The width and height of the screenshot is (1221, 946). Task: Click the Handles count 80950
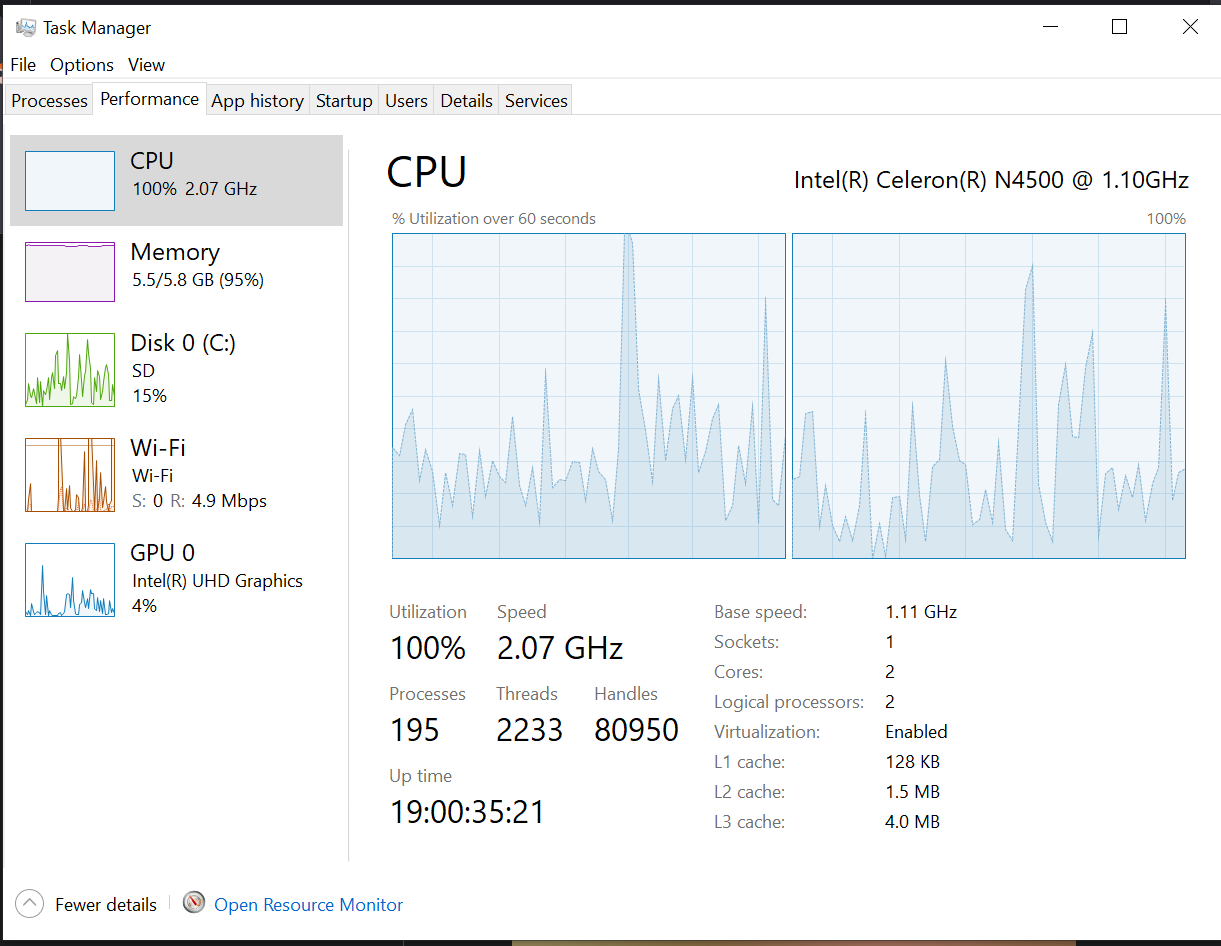click(637, 730)
